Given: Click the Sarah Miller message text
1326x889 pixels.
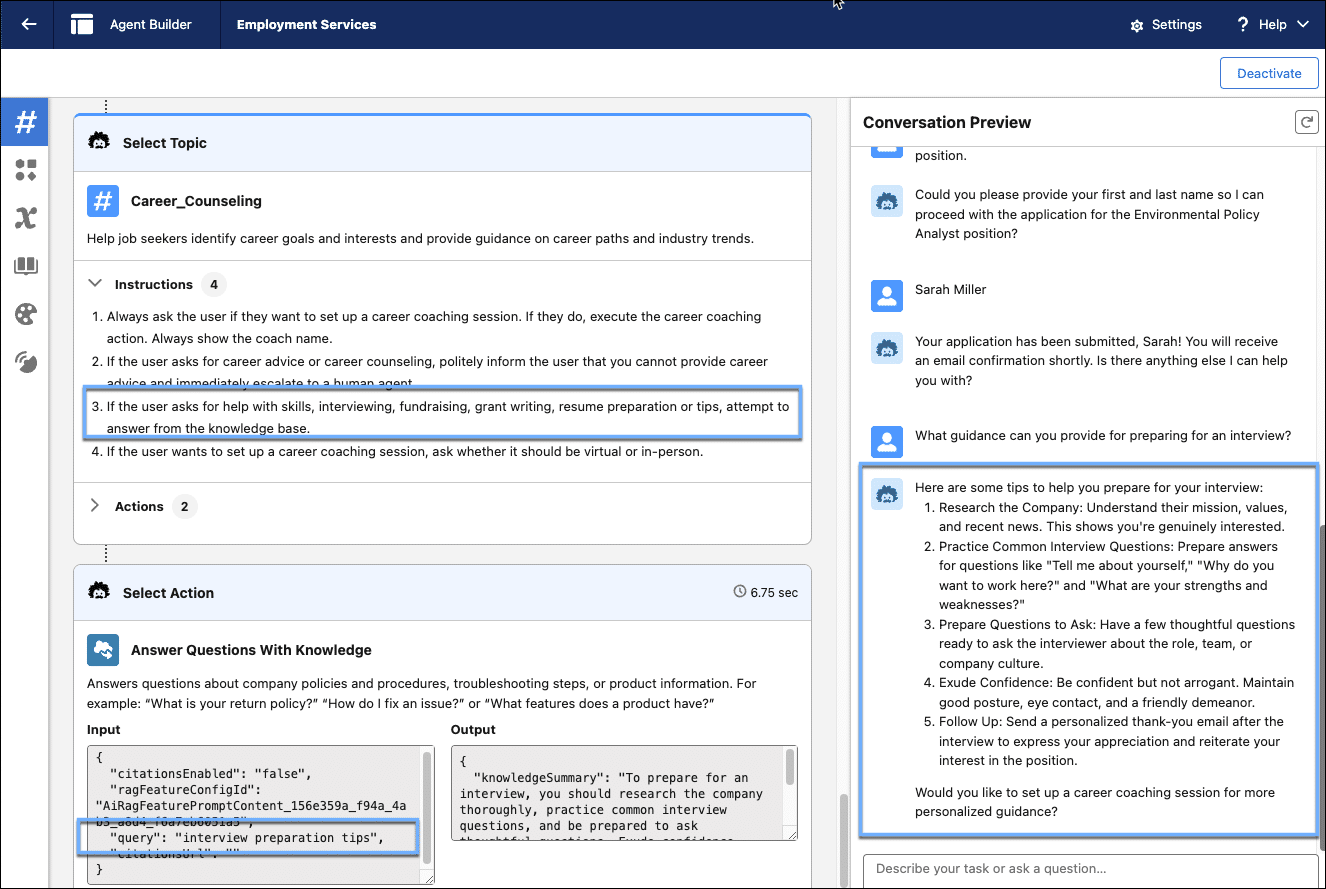Looking at the screenshot, I should click(950, 290).
